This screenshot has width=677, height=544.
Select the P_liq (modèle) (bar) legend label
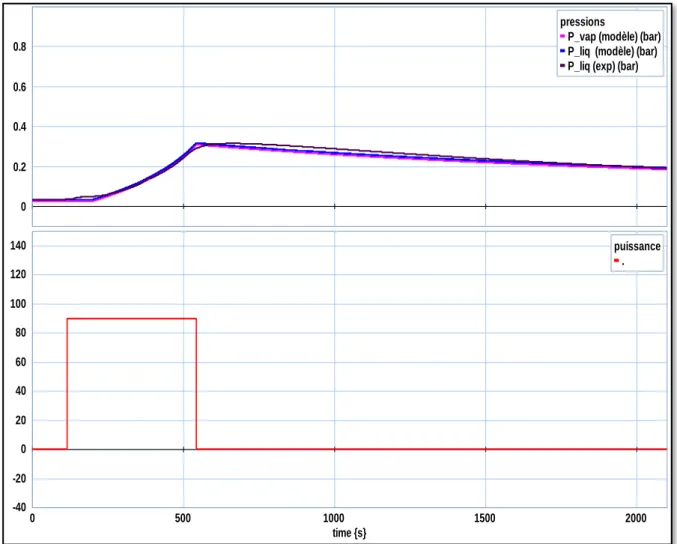(x=612, y=51)
